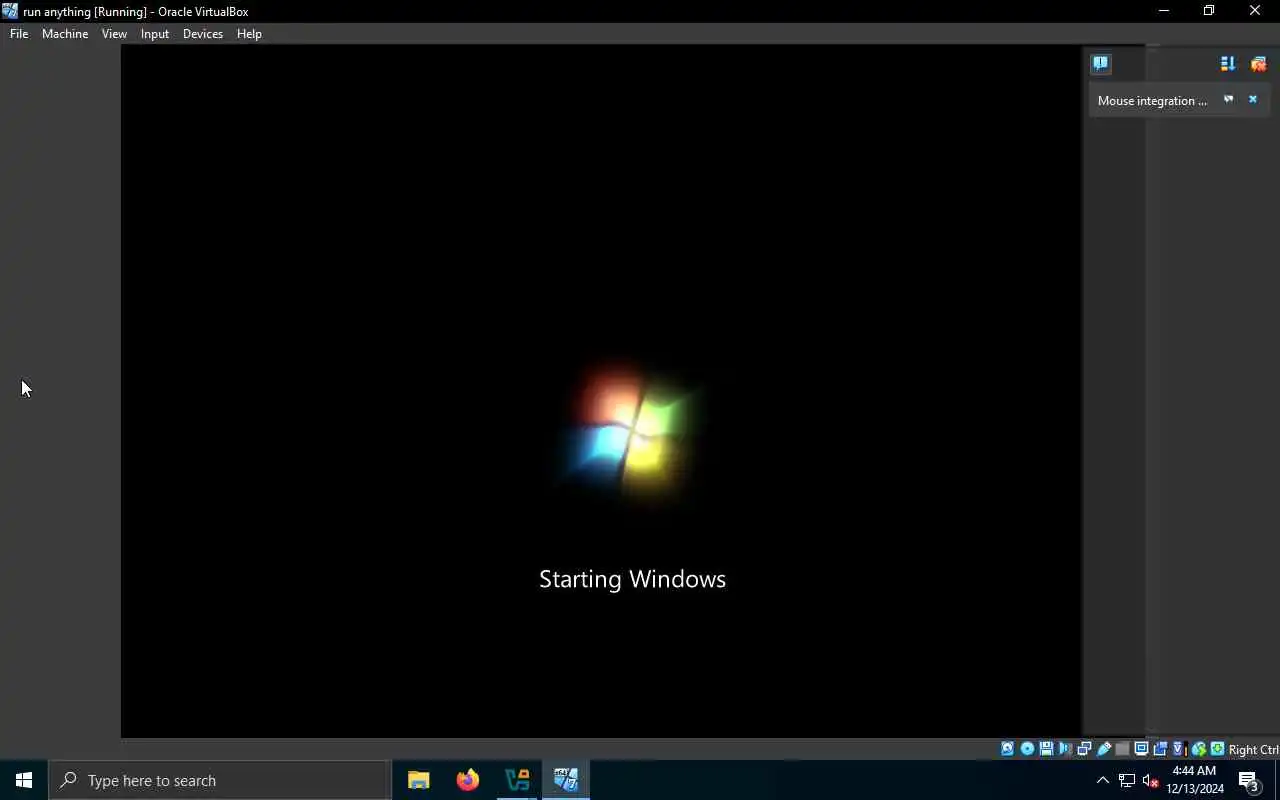Open the Windows action center notifications icon
Viewport: 1280px width, 800px height.
point(1249,780)
